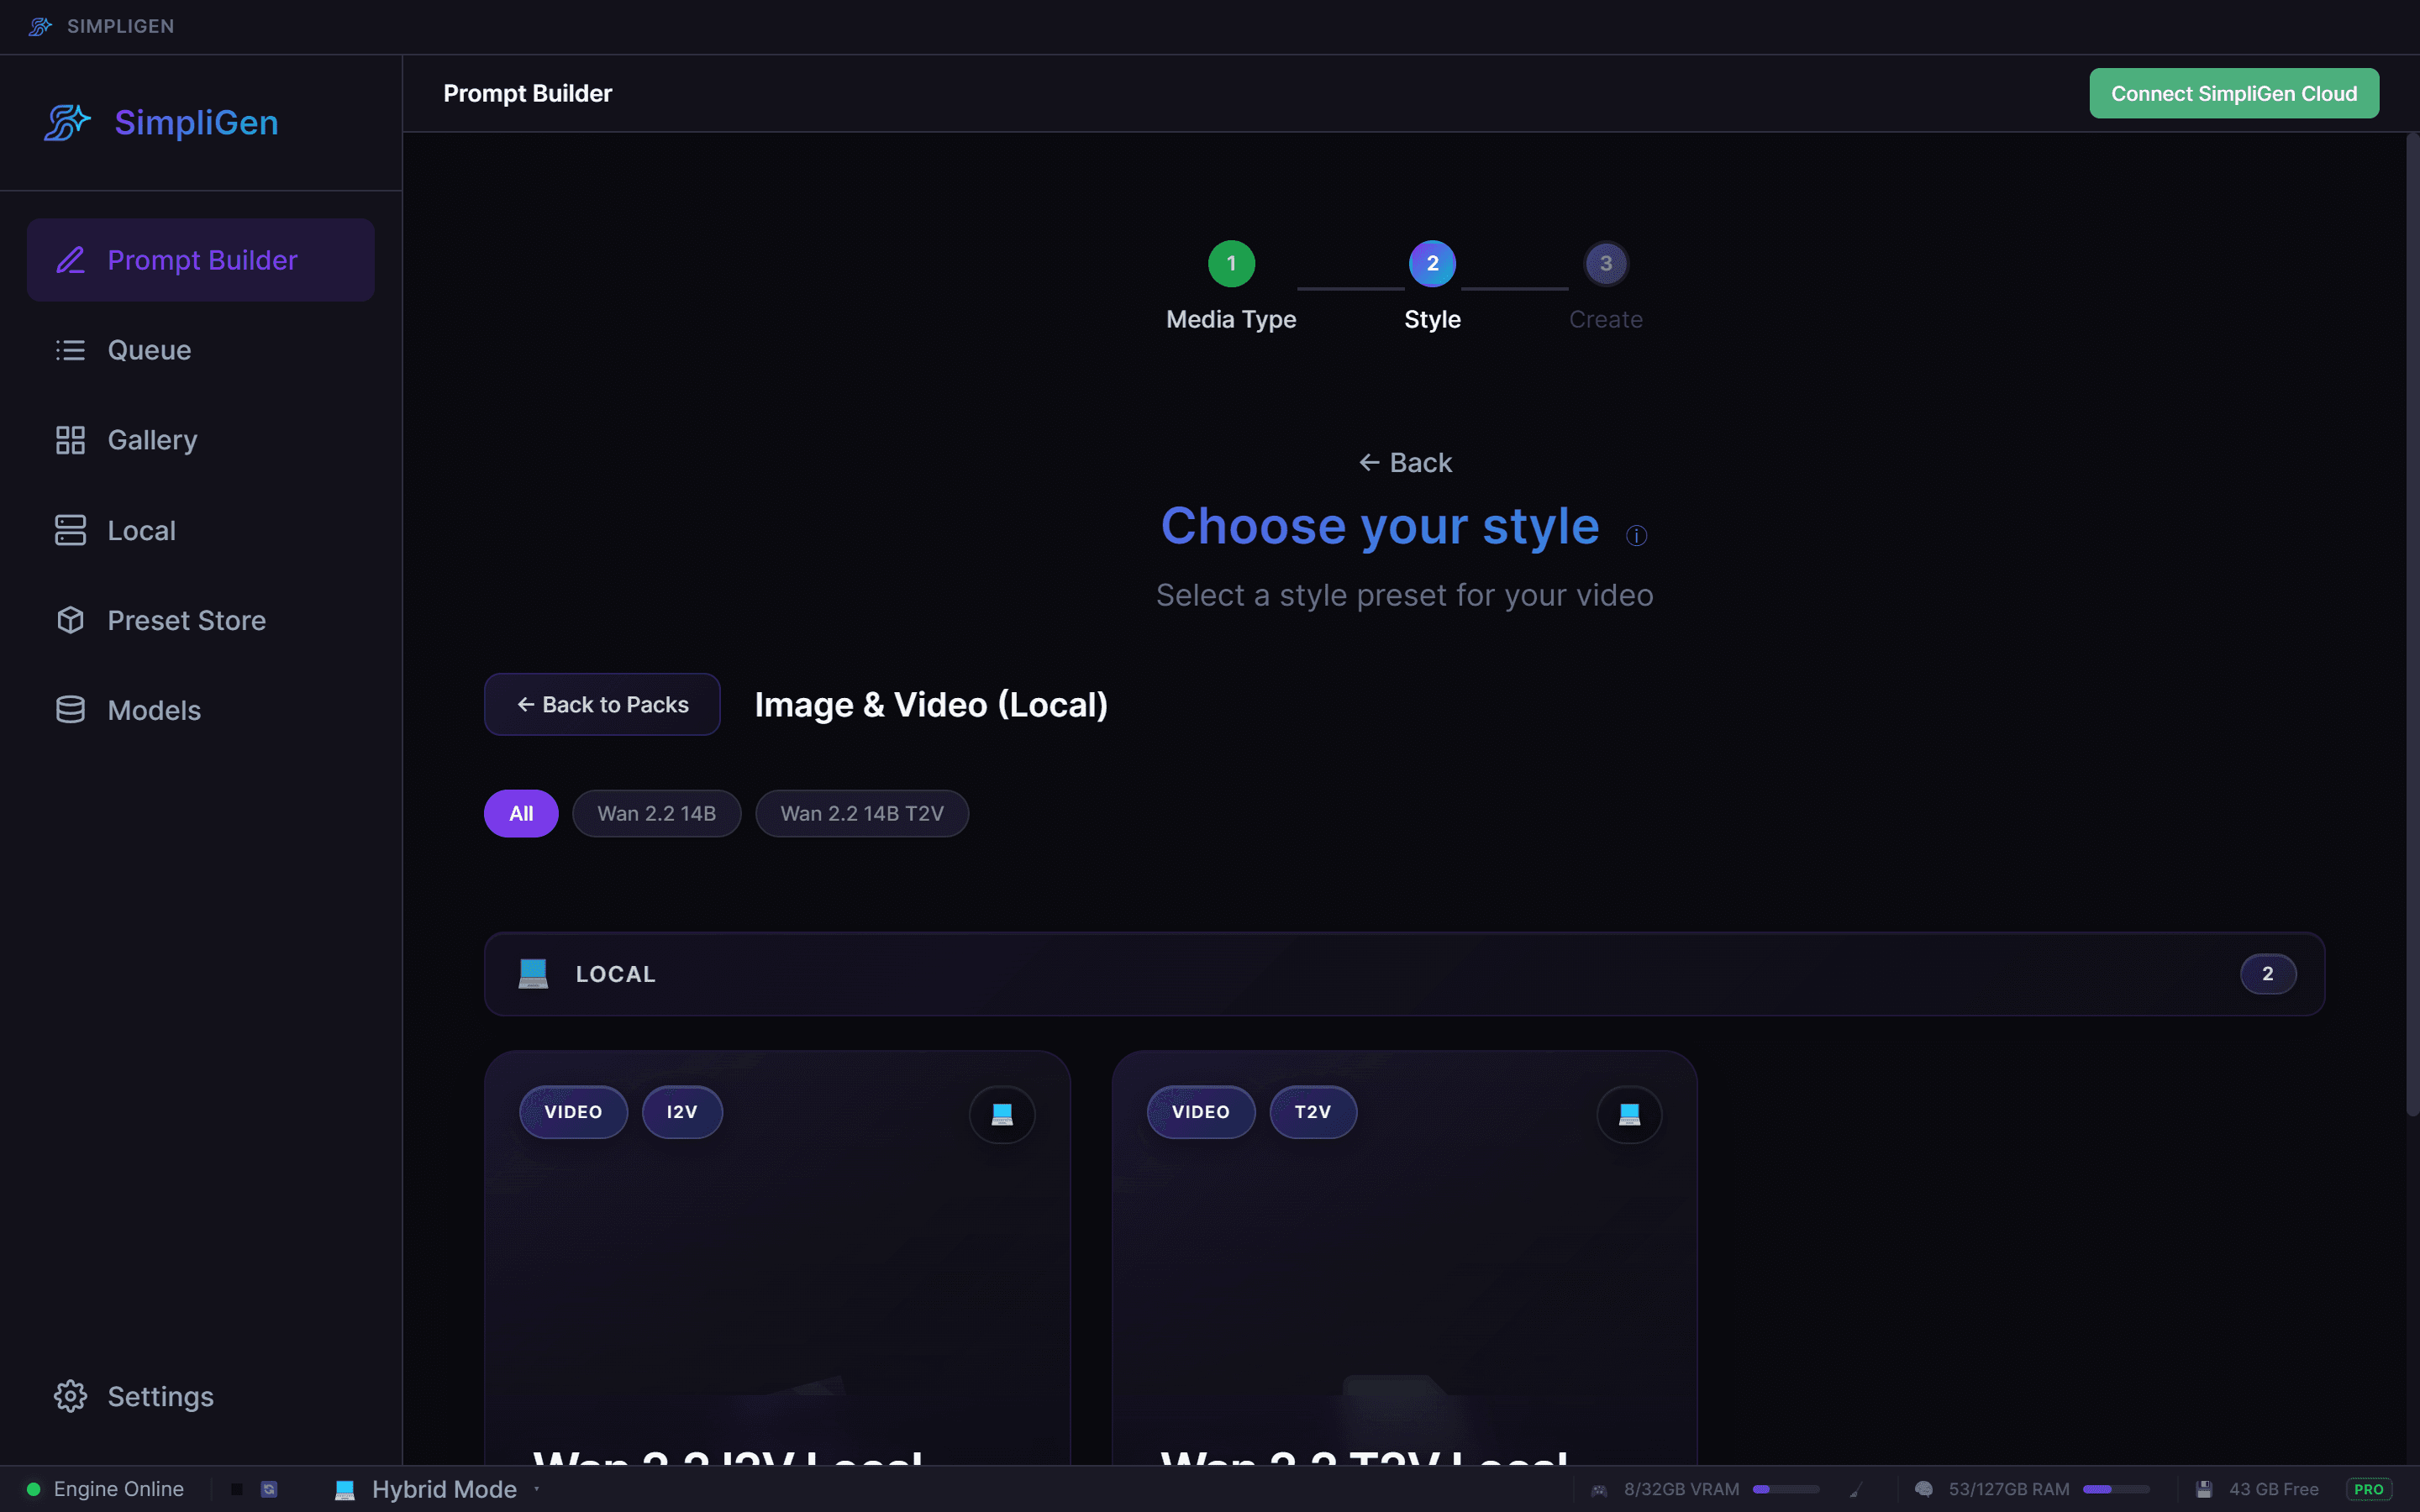Screen dimensions: 2420x1512
Task: Click Connect SimpliGen Cloud button
Action: tap(2234, 93)
